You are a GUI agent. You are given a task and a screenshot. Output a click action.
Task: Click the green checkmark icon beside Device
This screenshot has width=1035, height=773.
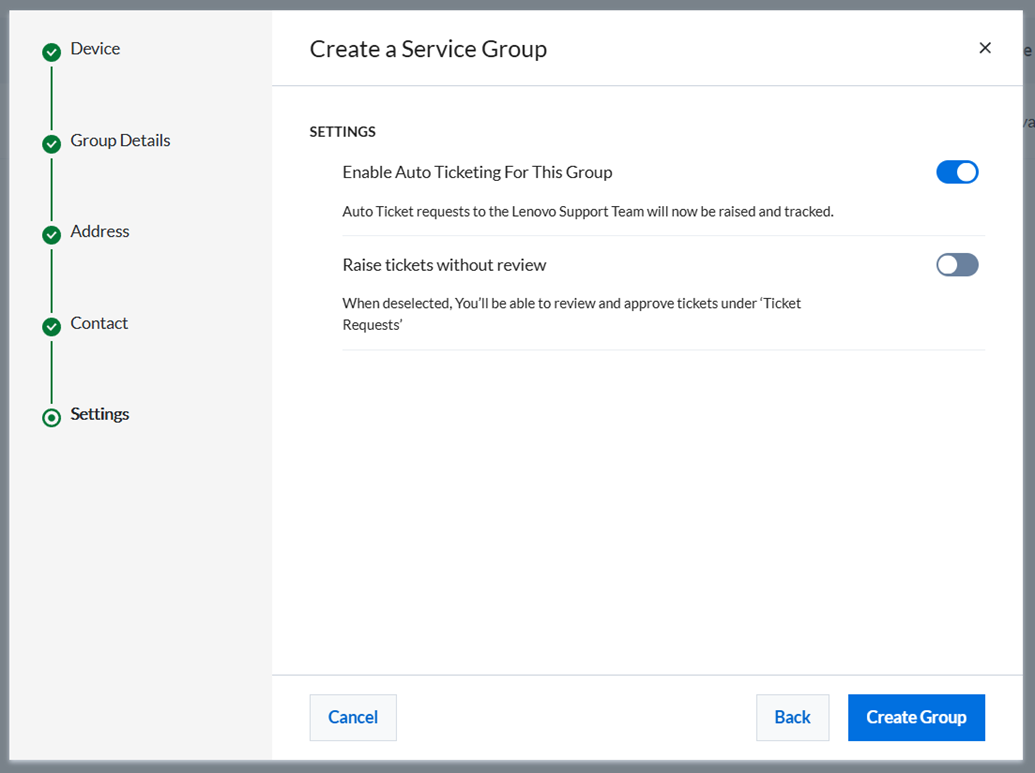click(52, 52)
